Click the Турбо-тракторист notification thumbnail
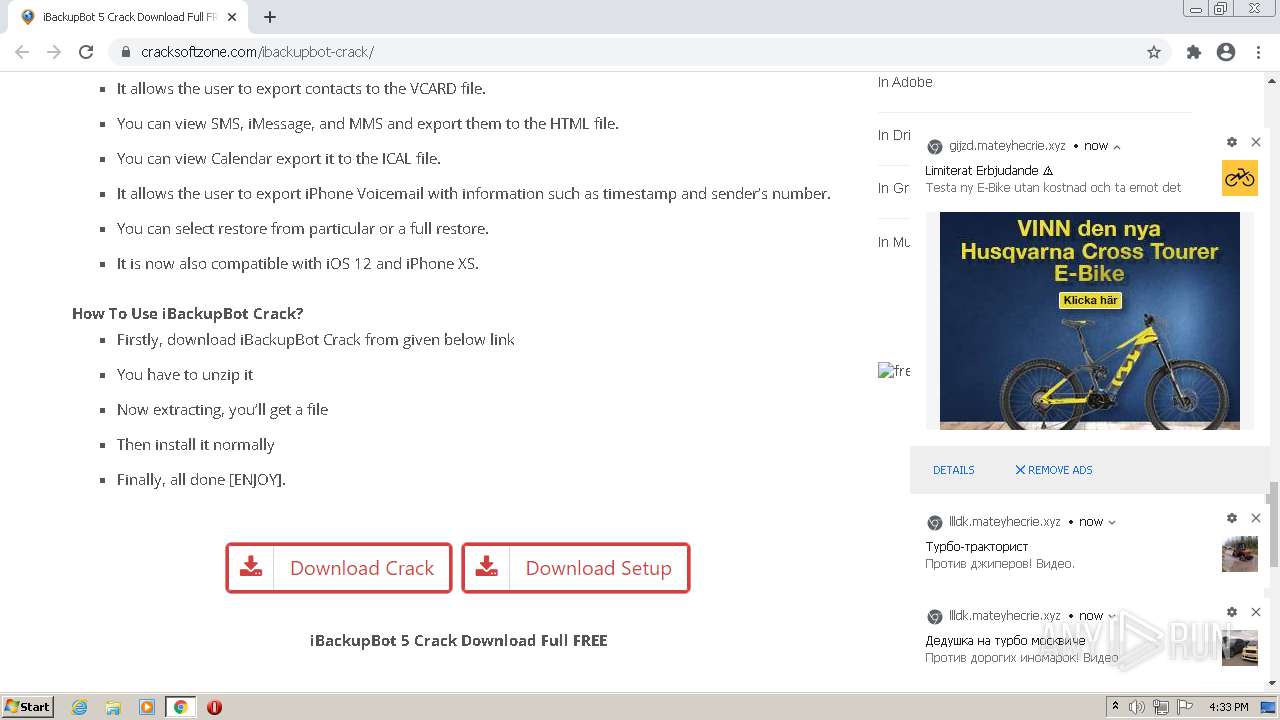Image resolution: width=1280 pixels, height=720 pixels. coord(1240,554)
